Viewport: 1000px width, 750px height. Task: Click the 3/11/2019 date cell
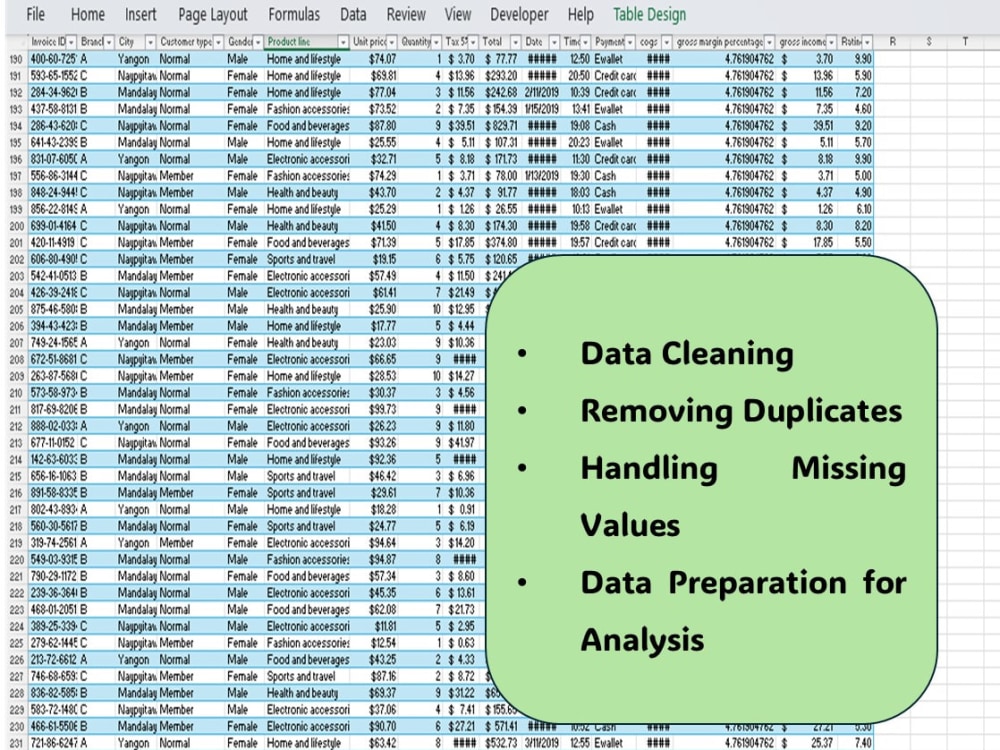pos(541,743)
